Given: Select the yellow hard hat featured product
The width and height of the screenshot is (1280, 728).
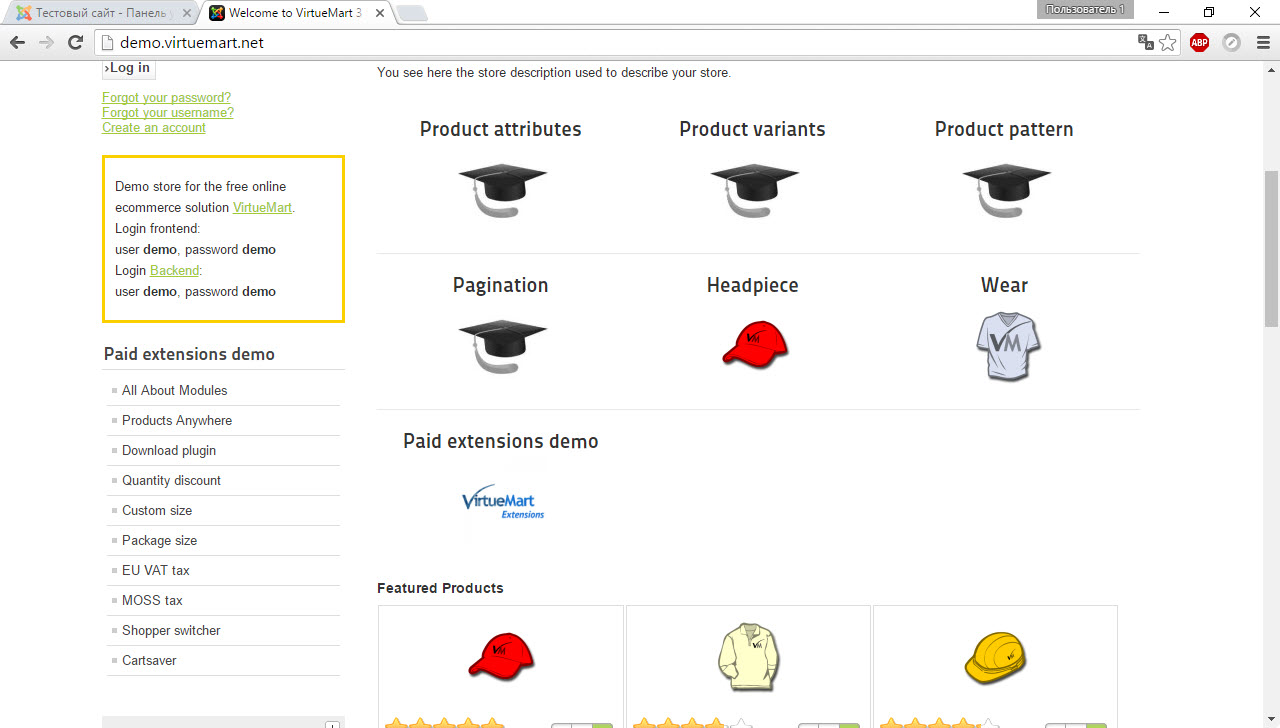Looking at the screenshot, I should (x=995, y=658).
